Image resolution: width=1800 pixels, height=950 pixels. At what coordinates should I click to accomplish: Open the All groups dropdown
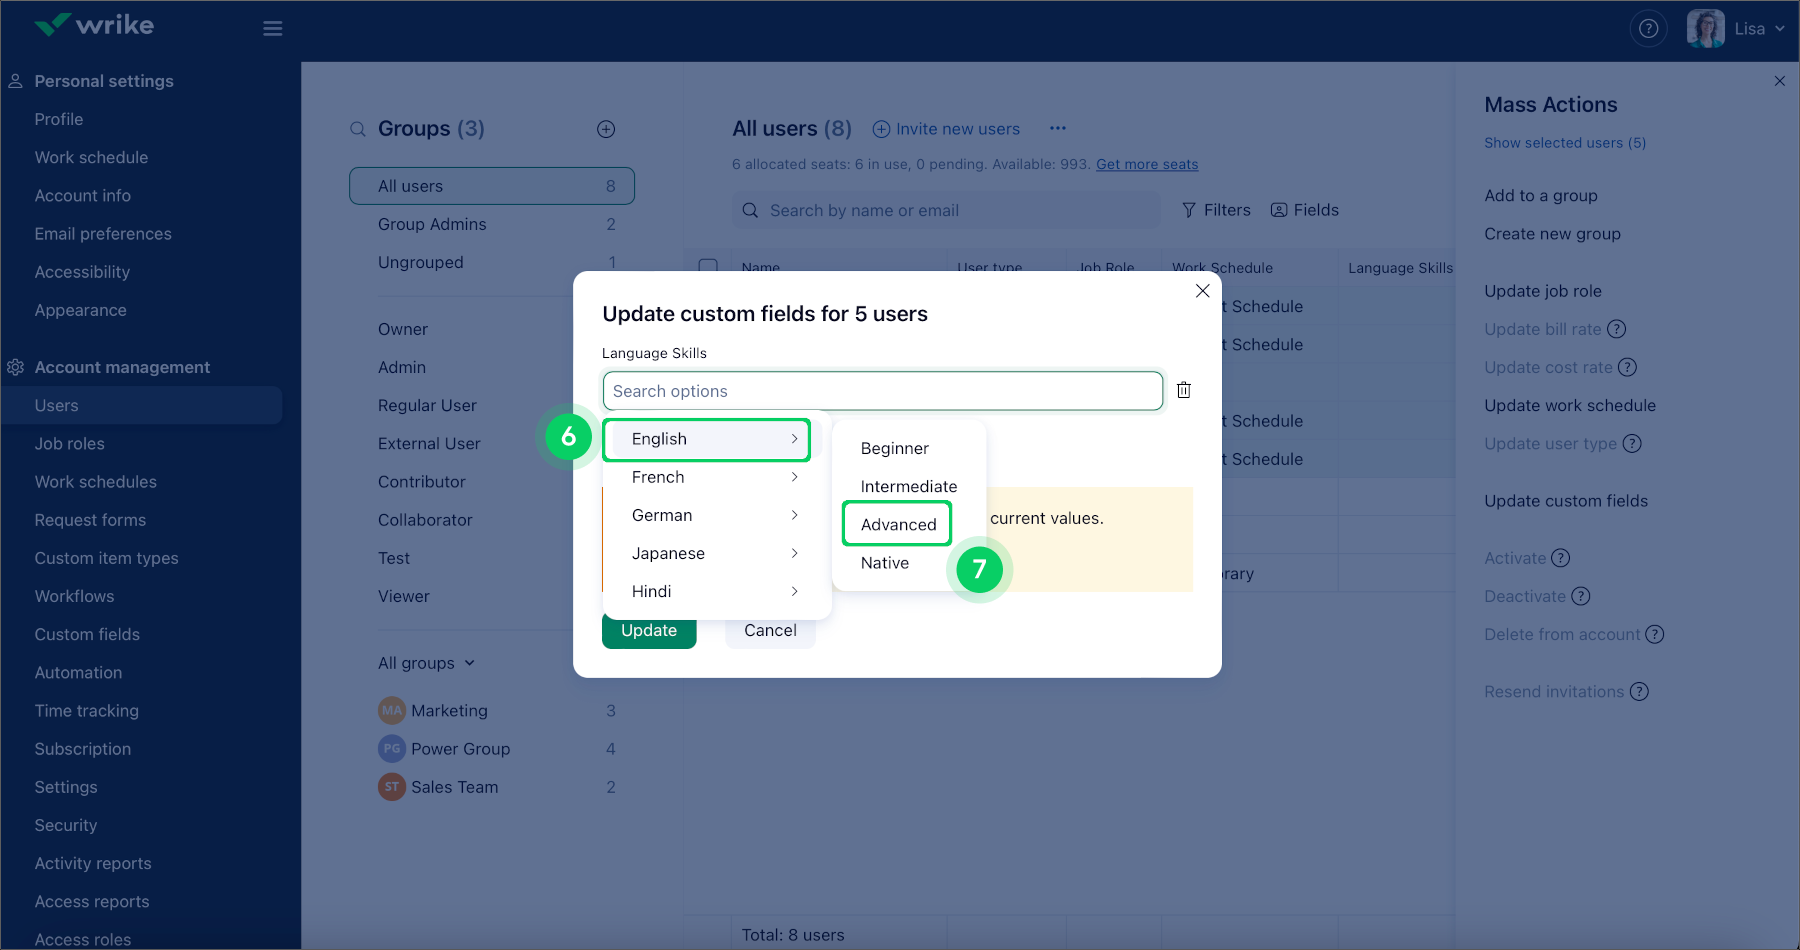(427, 663)
